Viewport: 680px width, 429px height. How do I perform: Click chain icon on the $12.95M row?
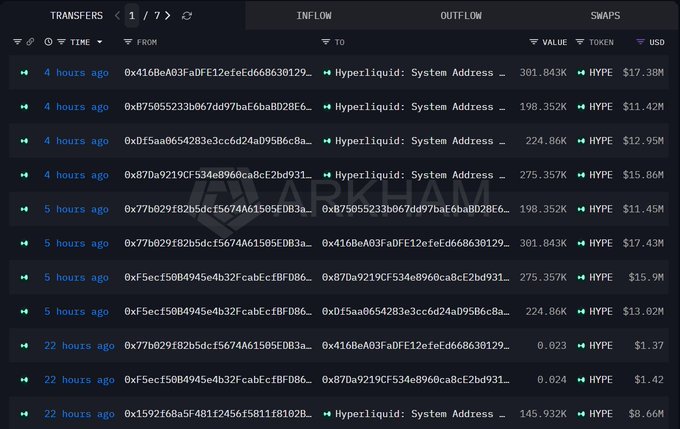point(24,141)
